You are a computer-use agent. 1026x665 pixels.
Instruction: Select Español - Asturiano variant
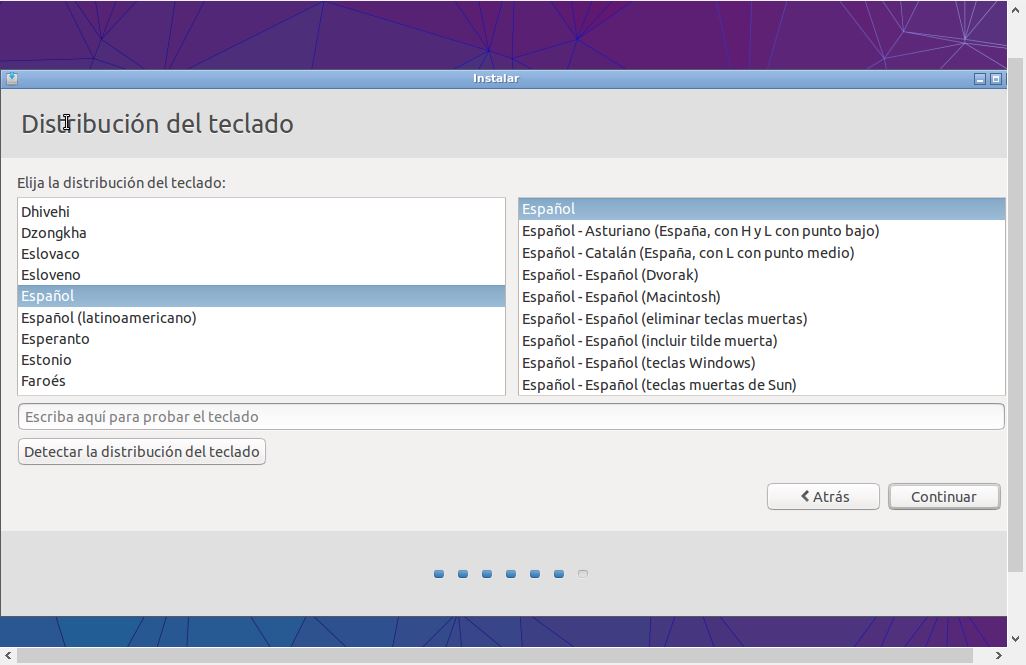coord(700,231)
